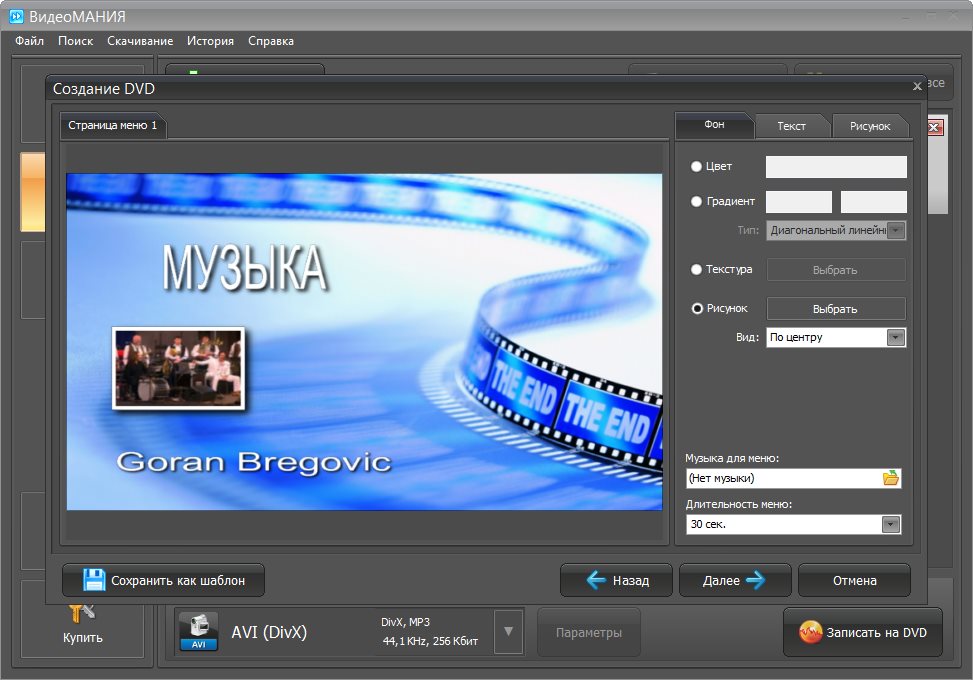Select the Рисунок background radio button
The image size is (973, 680).
point(697,308)
